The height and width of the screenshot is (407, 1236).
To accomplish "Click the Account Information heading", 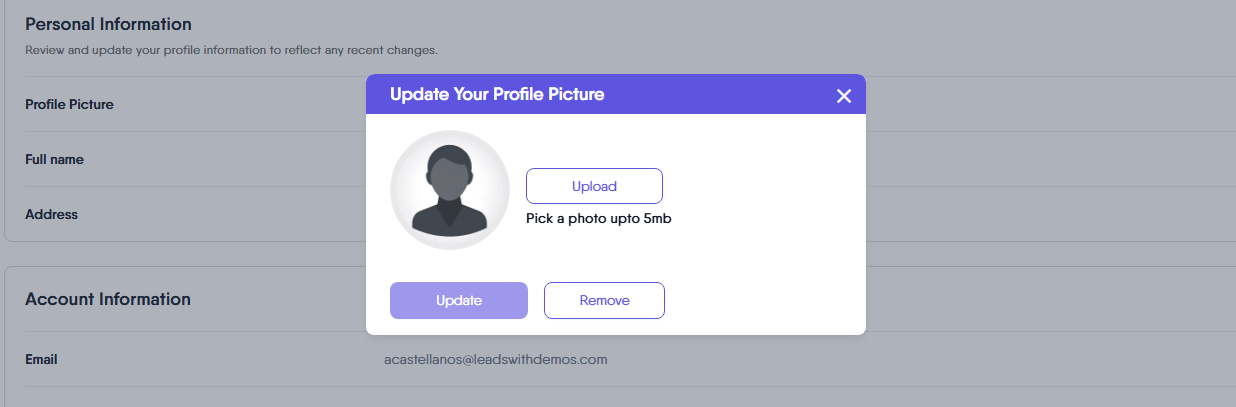I will coord(108,299).
